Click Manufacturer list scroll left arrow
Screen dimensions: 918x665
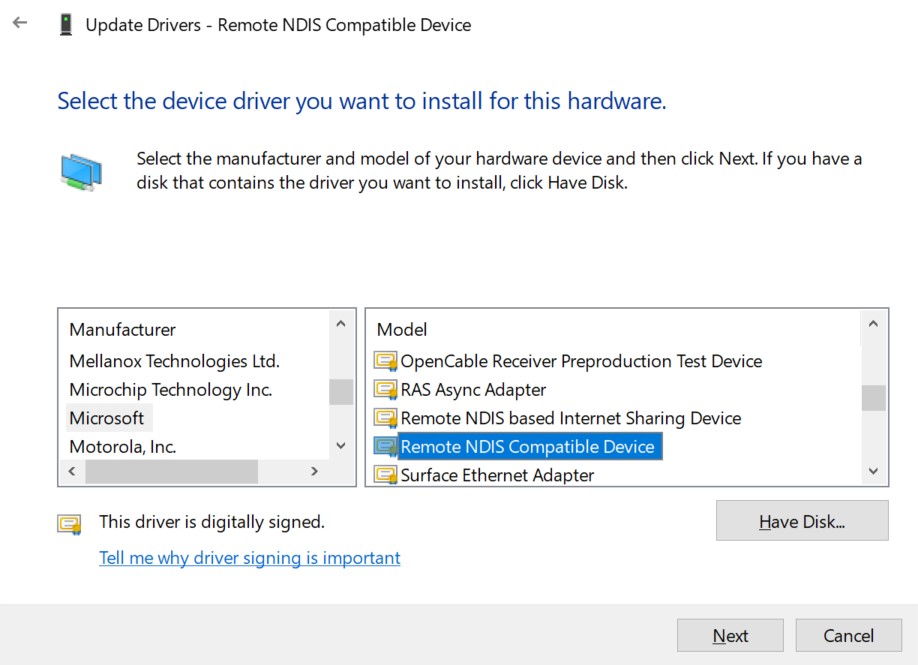point(72,471)
